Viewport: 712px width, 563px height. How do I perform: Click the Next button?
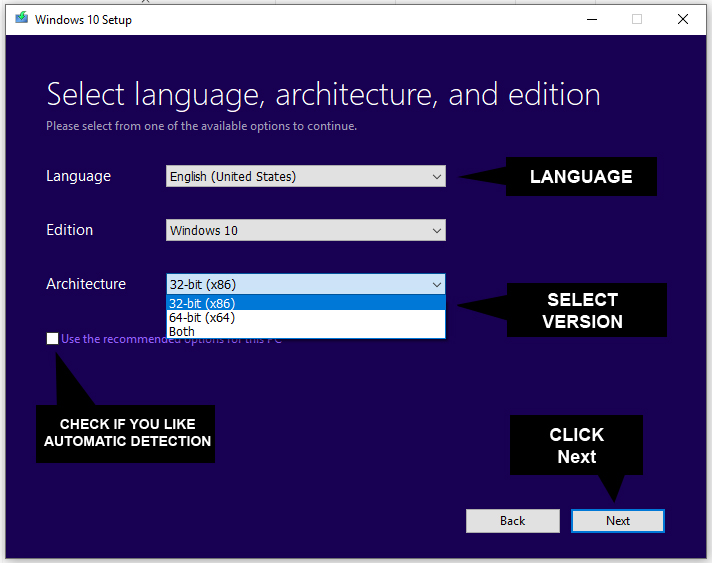coord(618,521)
